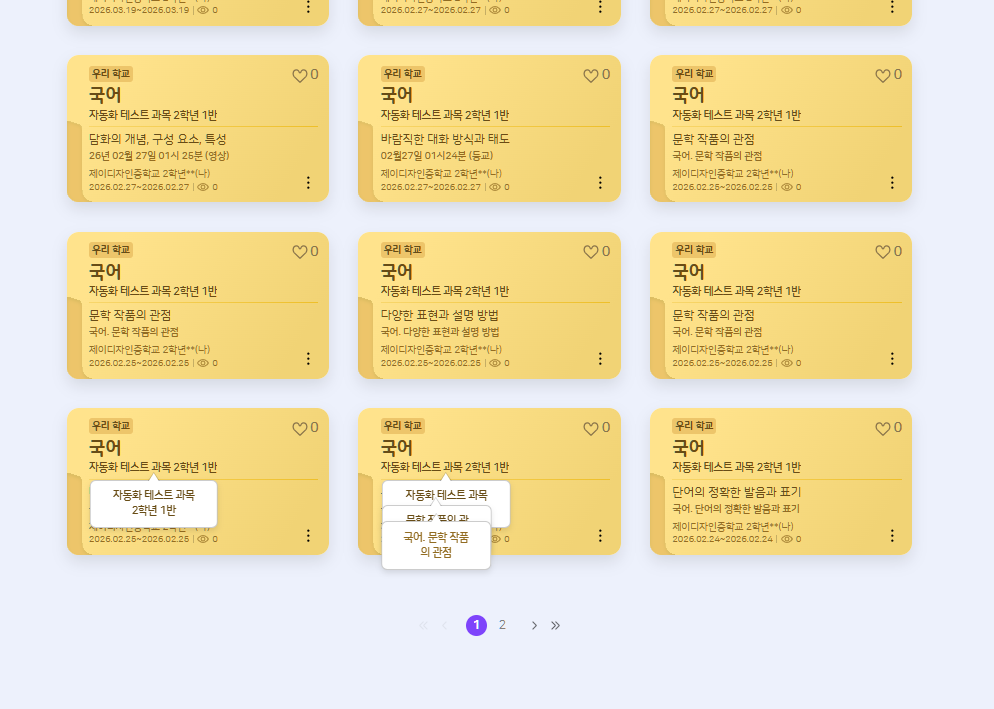Click eye icon on '단어의 정확한 발음과 표기' card

click(787, 539)
